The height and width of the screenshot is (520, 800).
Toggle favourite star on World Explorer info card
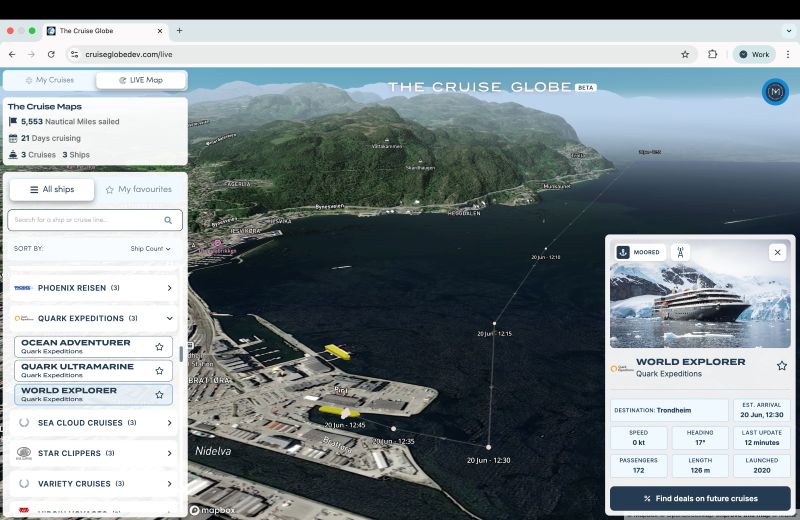tap(782, 366)
